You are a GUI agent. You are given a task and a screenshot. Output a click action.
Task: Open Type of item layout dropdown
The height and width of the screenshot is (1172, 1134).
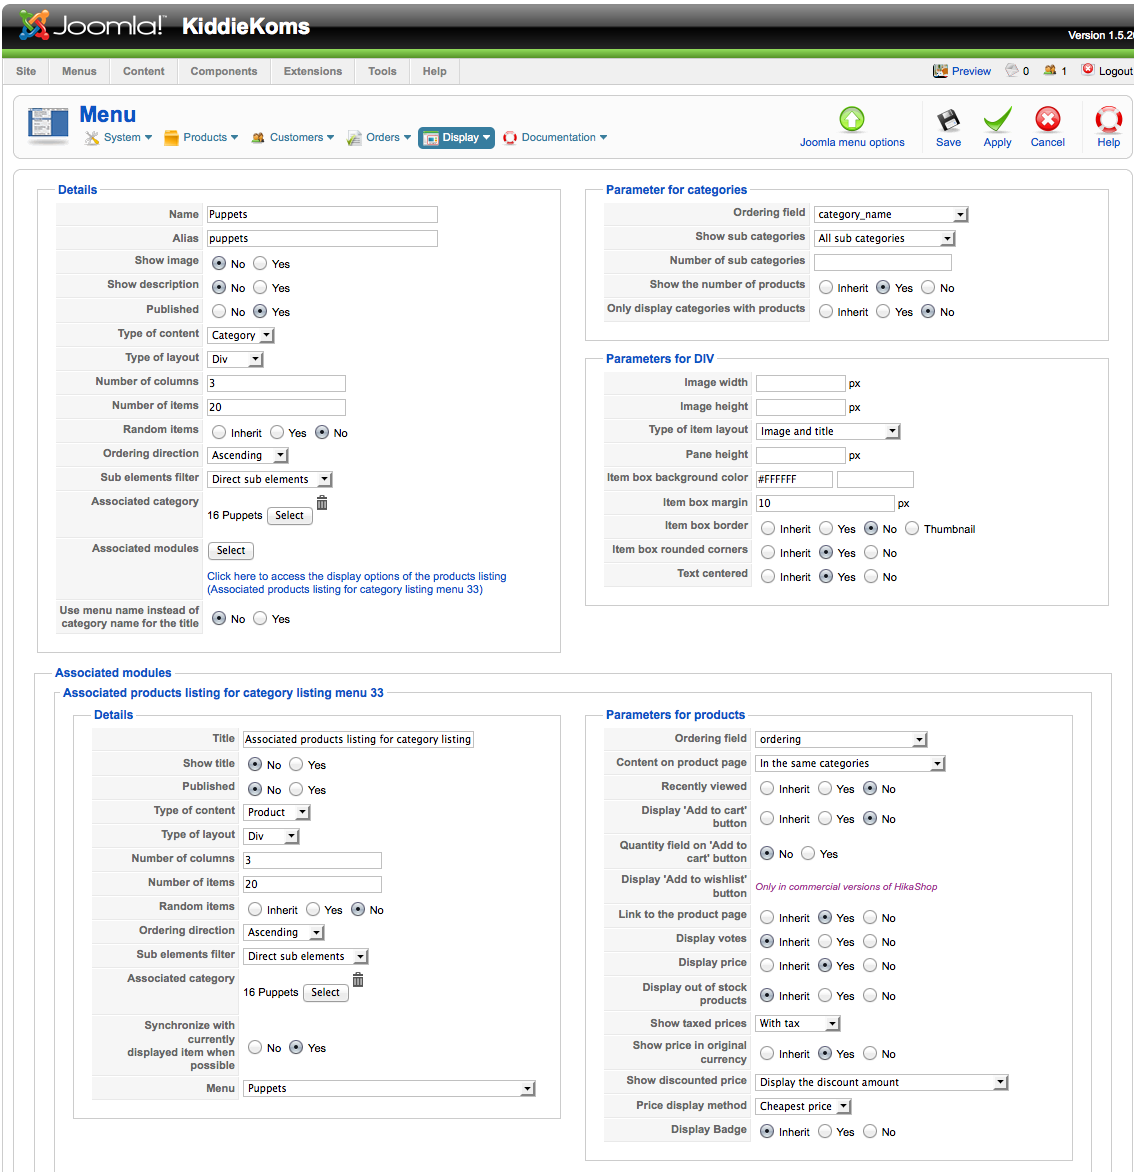pos(828,431)
